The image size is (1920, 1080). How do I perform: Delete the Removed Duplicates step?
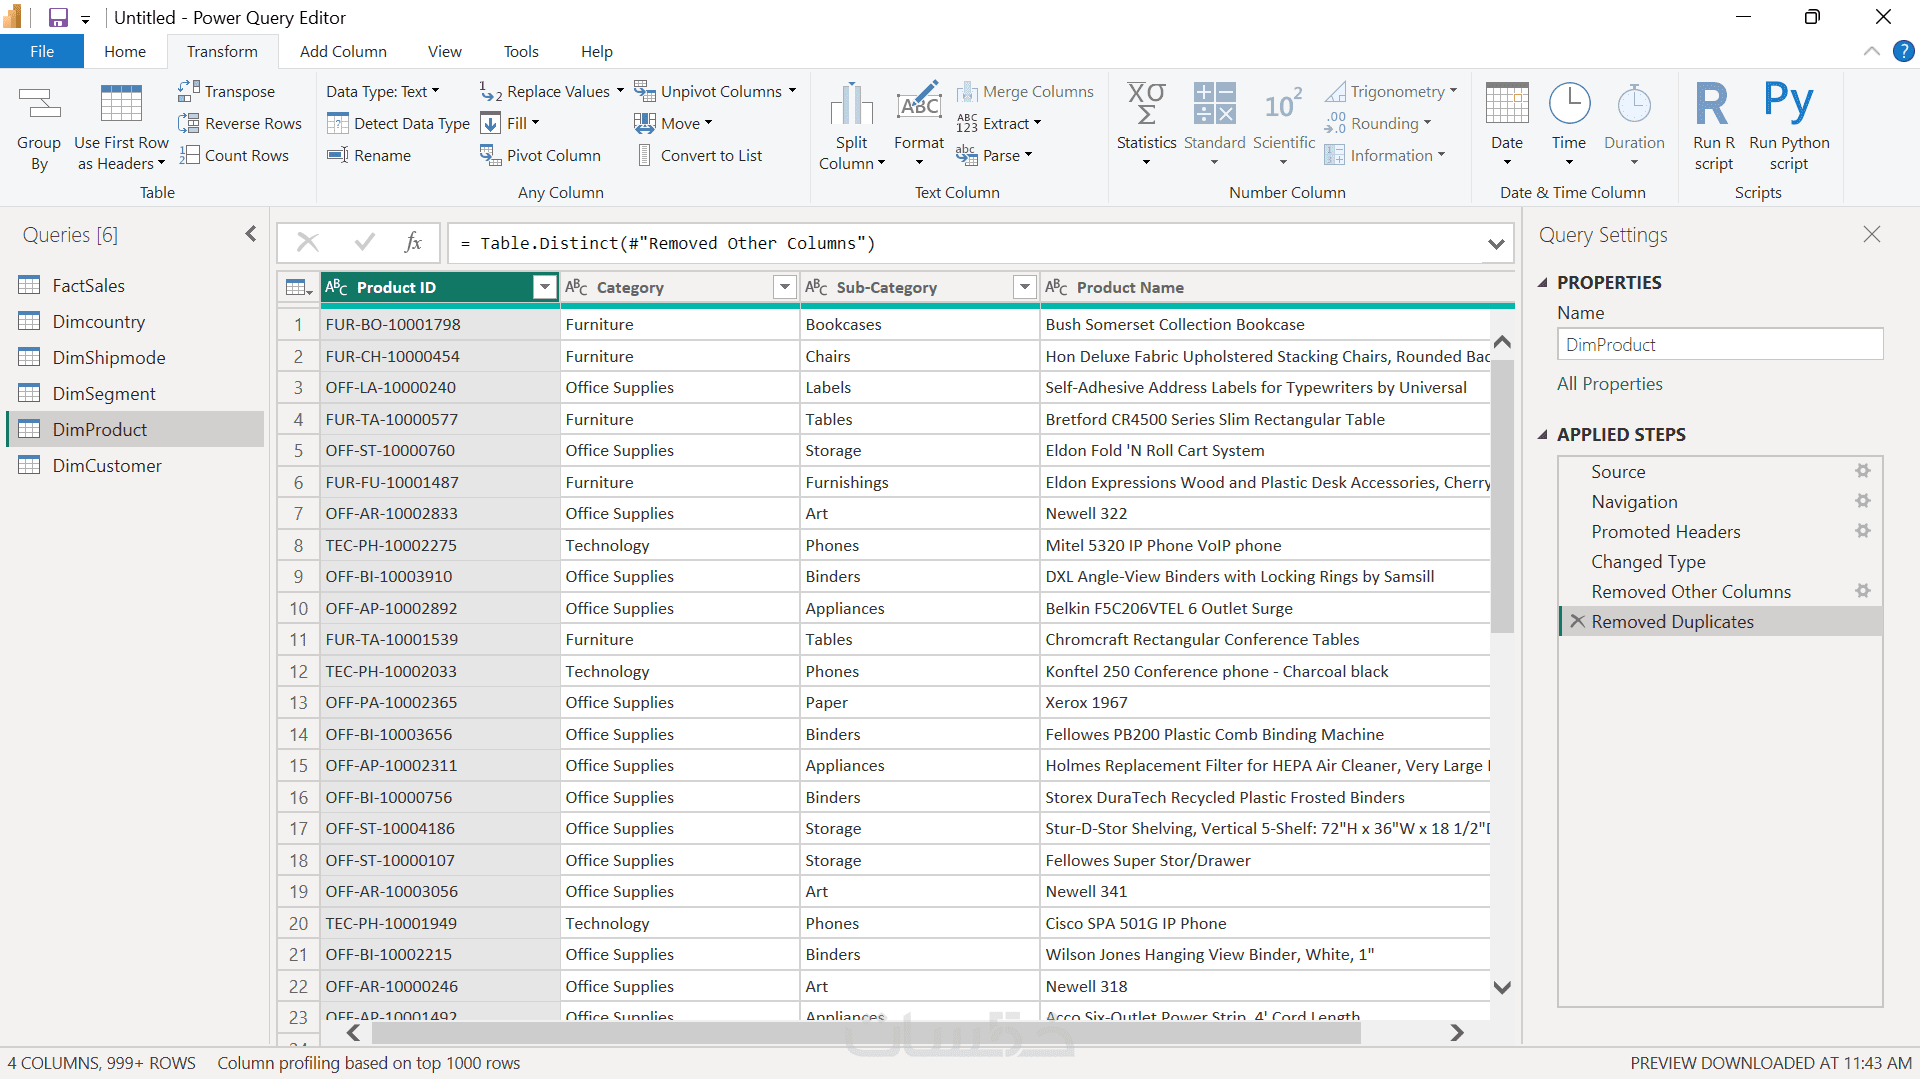coord(1577,621)
